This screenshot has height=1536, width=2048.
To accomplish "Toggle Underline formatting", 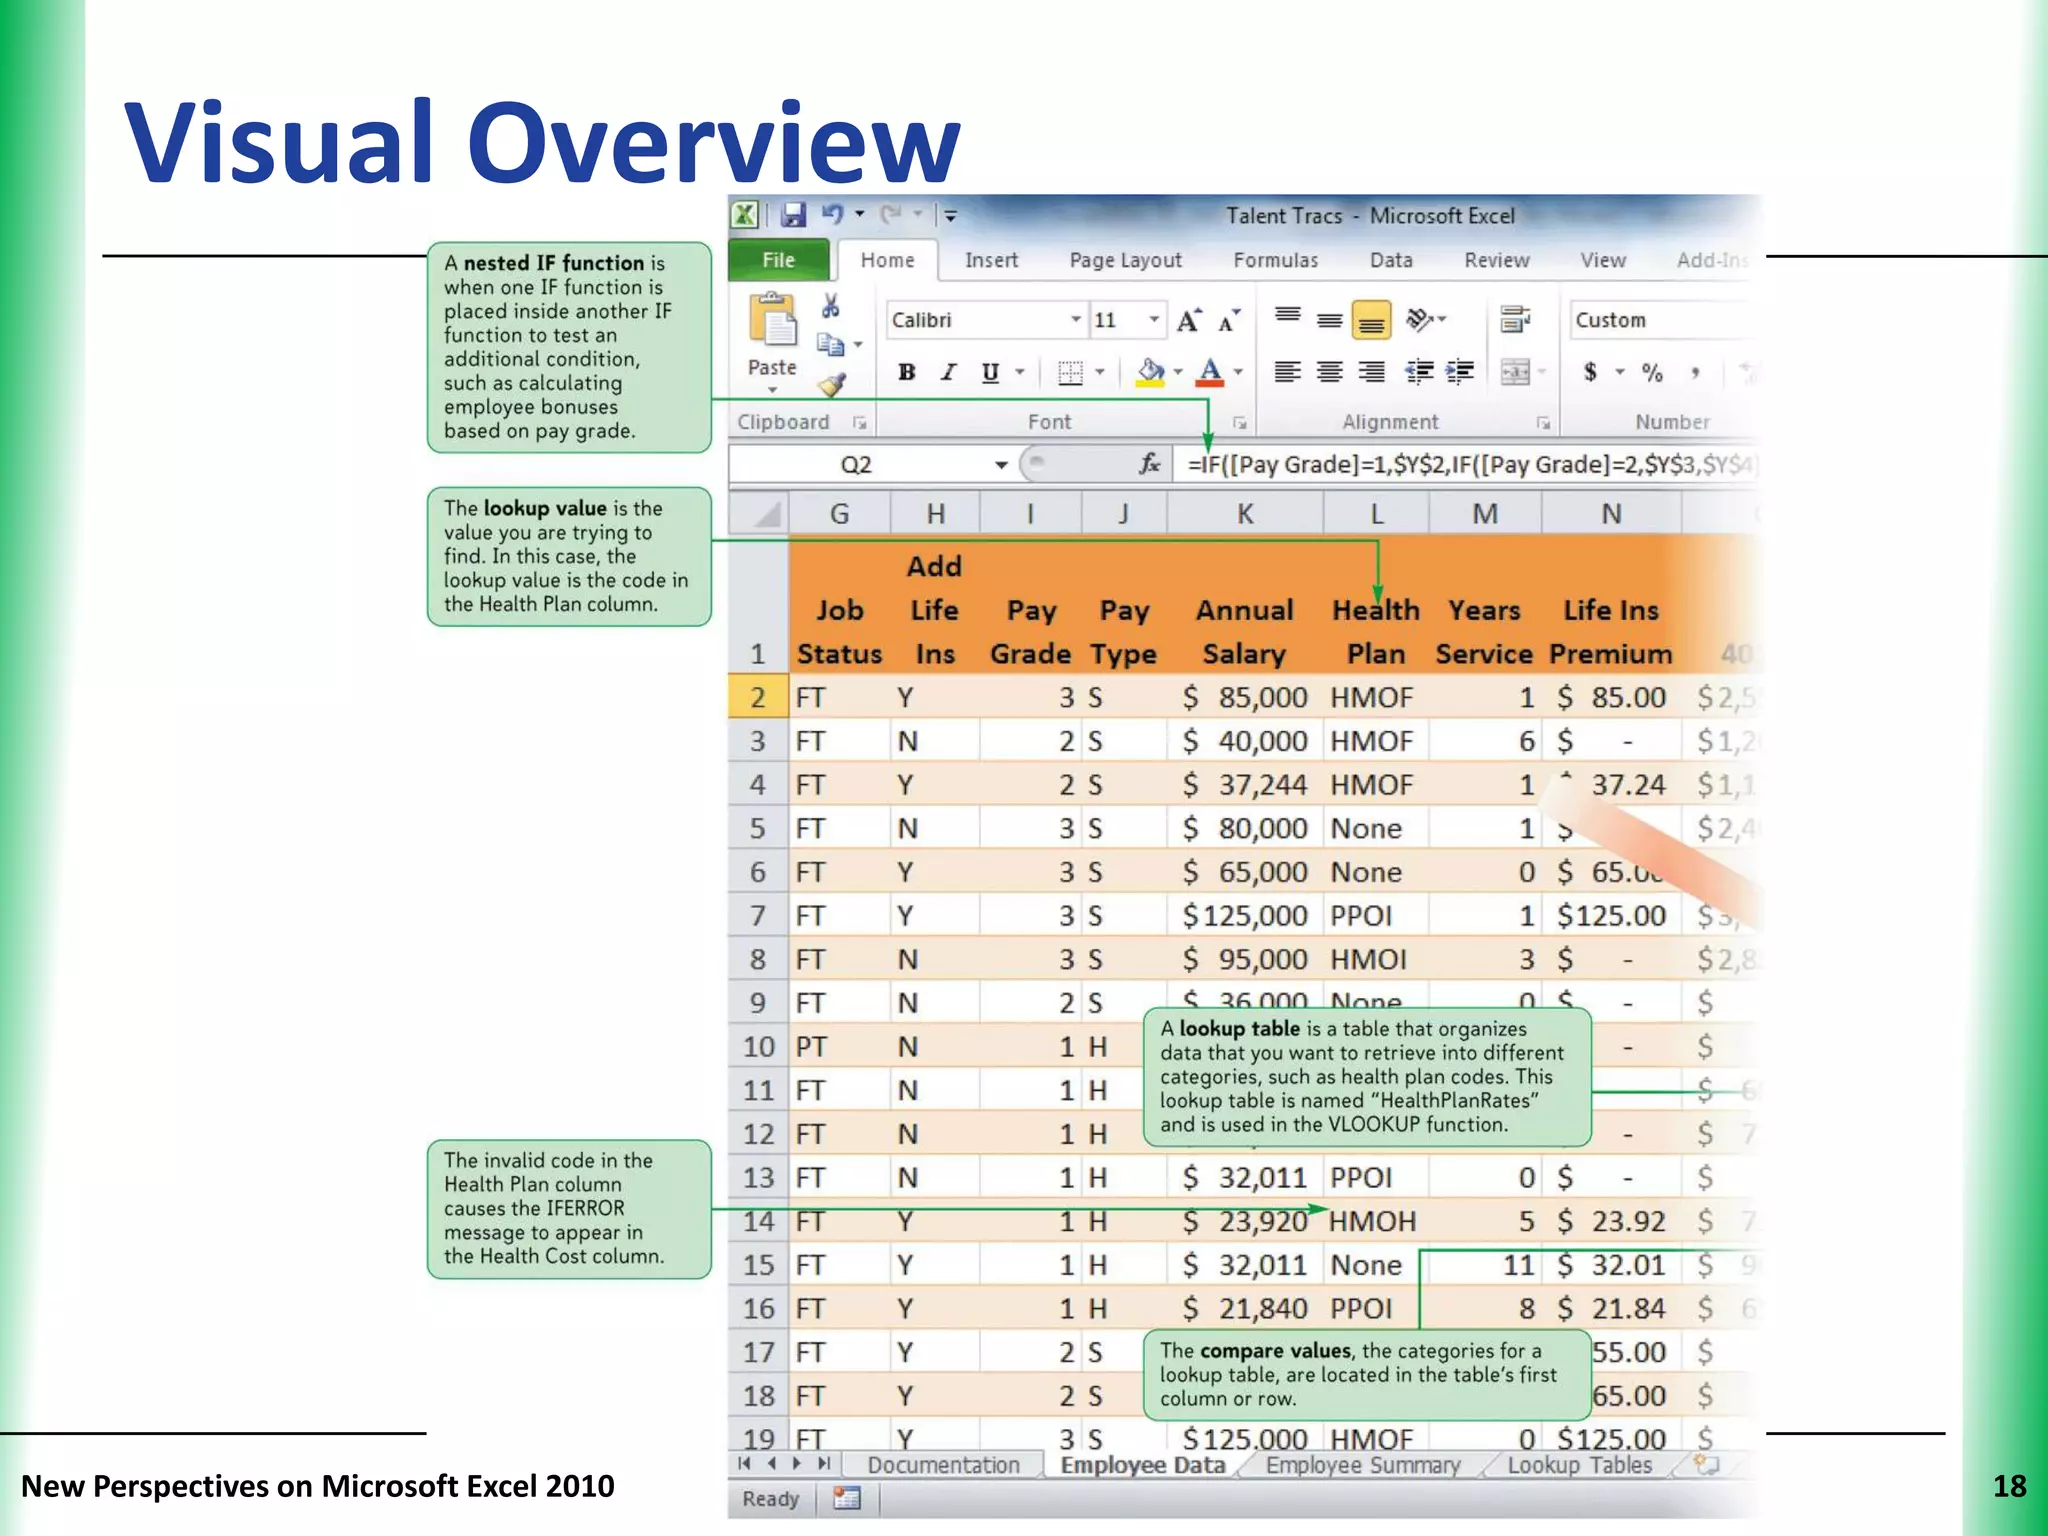I will [990, 372].
